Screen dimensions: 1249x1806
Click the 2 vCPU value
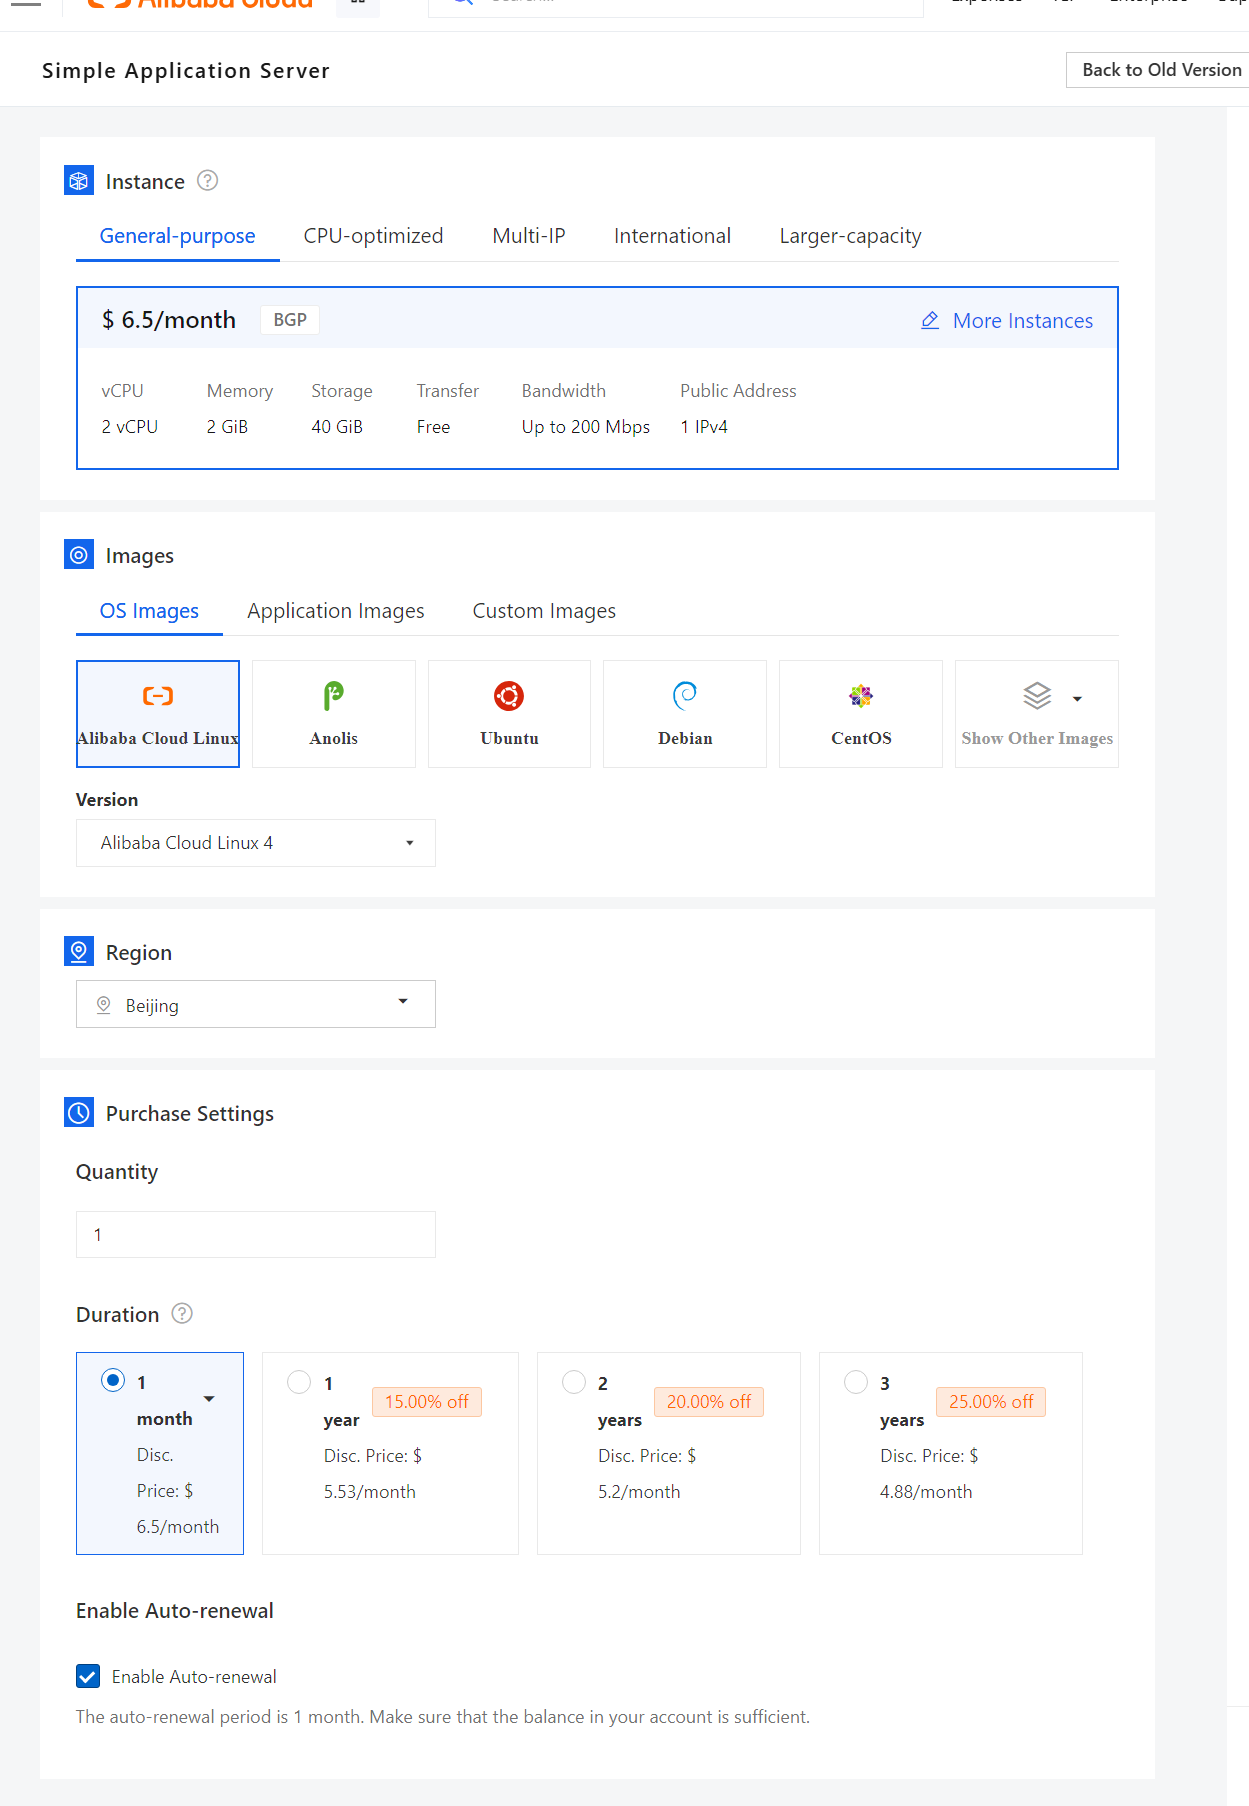tap(130, 427)
